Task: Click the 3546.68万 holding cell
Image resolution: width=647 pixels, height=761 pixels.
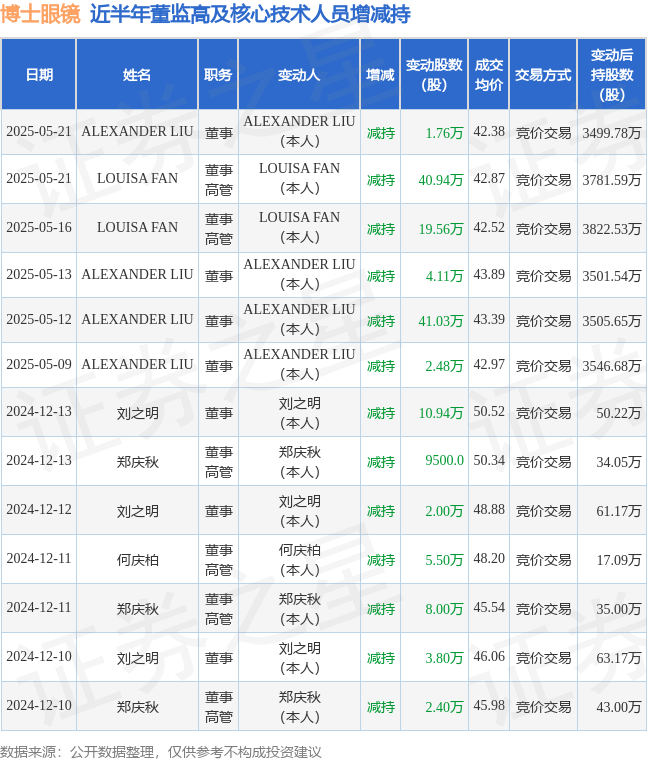Action: [612, 365]
